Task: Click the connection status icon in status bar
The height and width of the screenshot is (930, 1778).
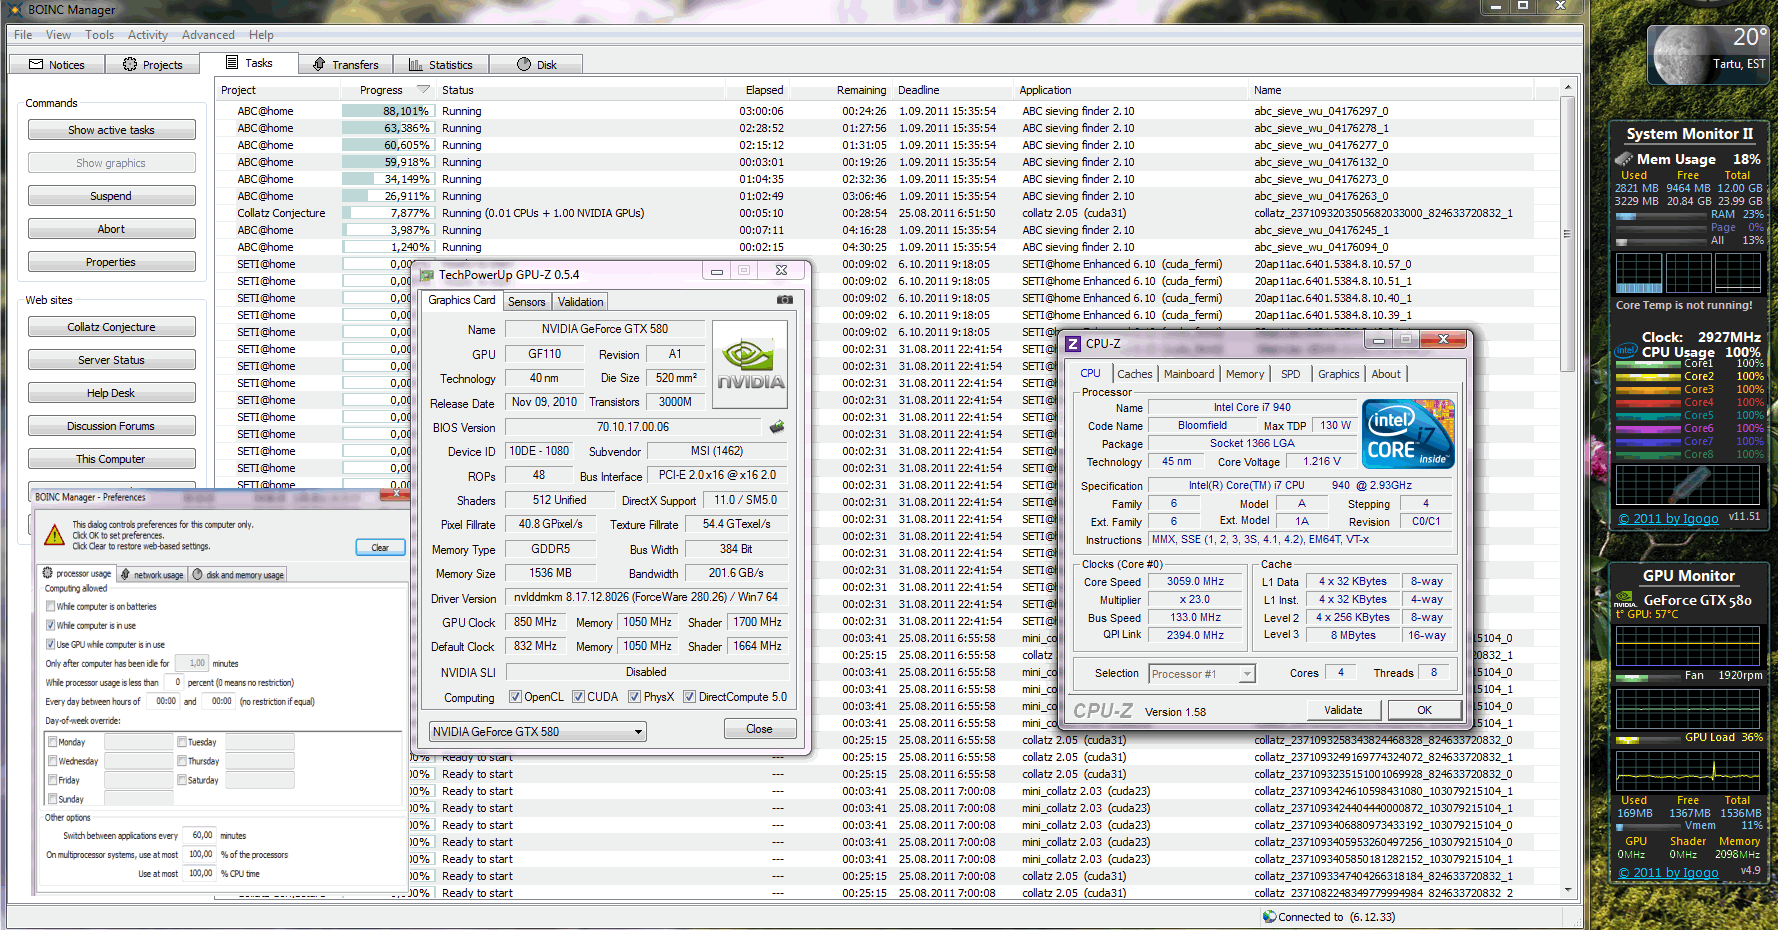Action: point(1269,916)
